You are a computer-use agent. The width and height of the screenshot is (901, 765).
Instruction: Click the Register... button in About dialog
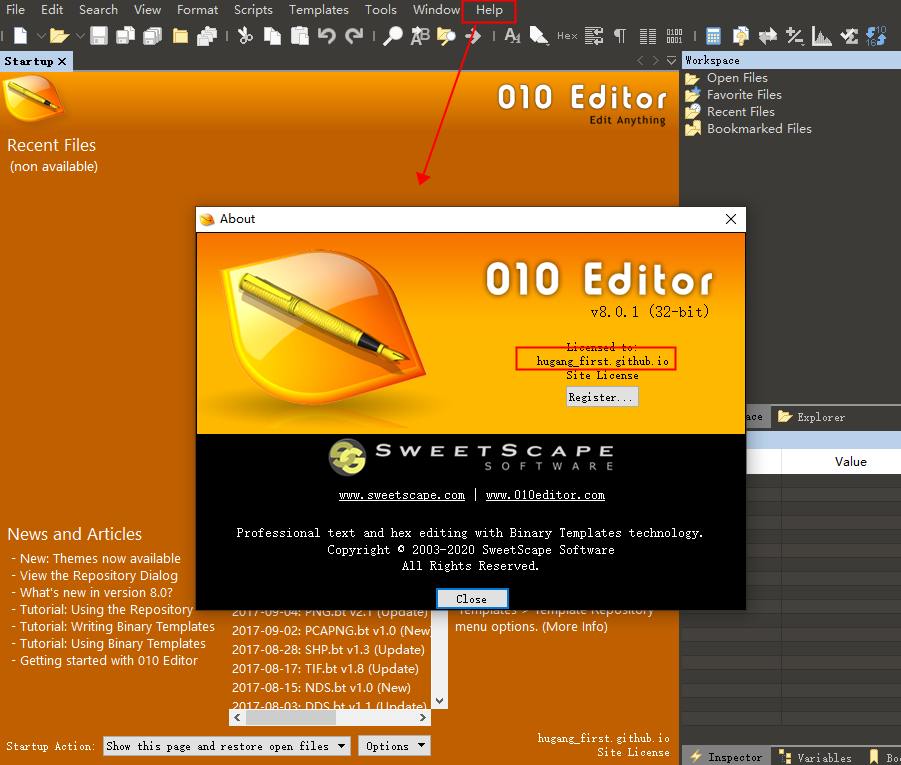coord(602,397)
